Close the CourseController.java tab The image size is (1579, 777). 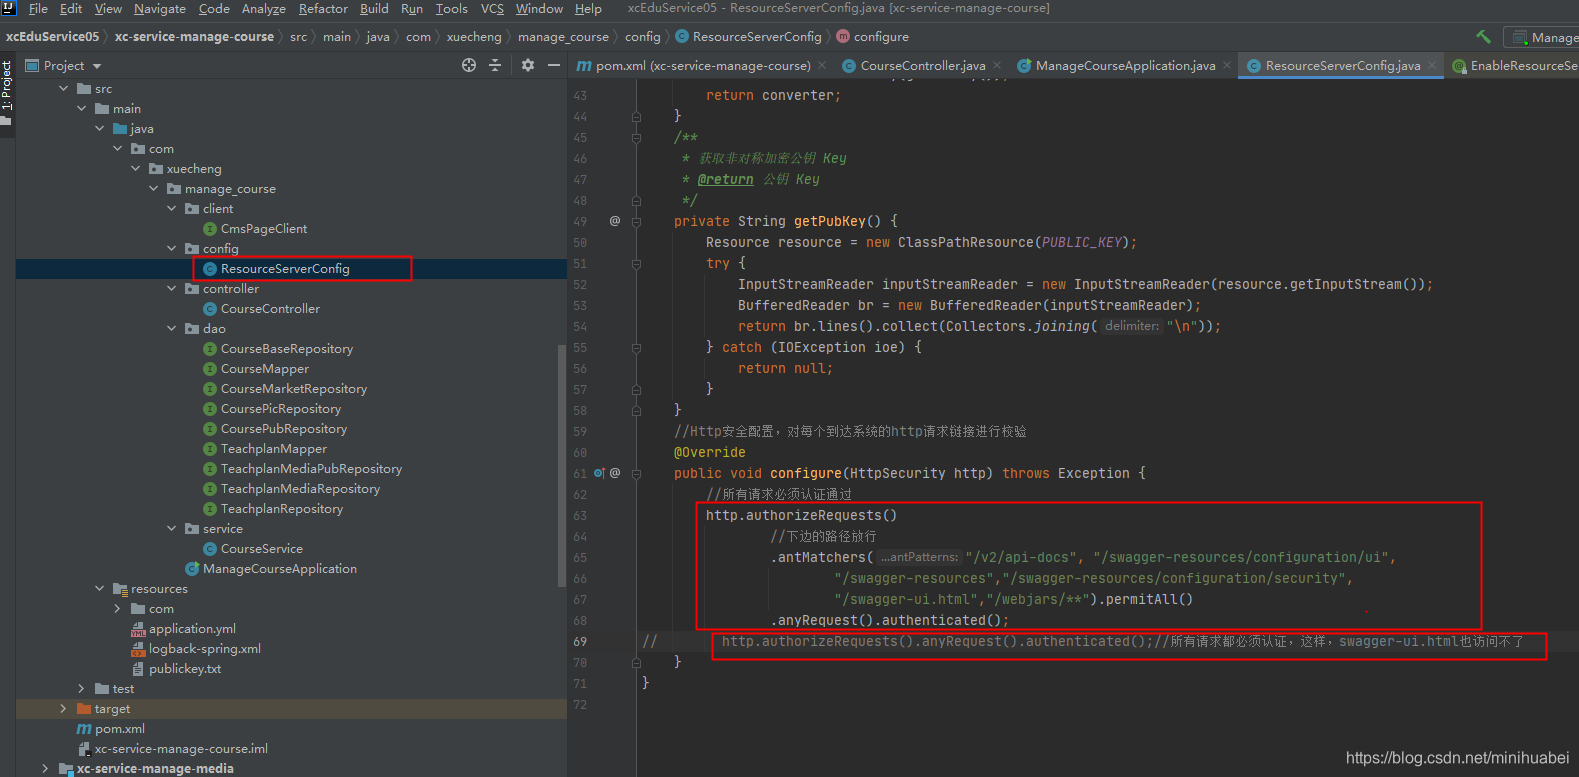coord(997,65)
